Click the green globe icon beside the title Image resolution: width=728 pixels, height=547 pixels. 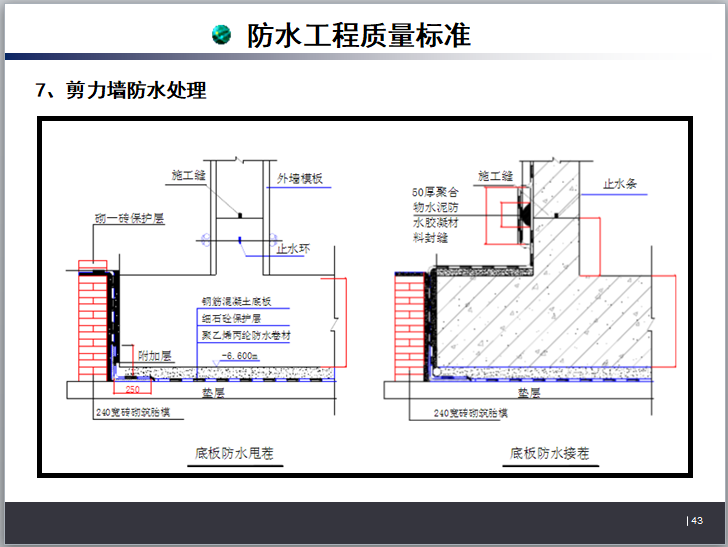[x=223, y=36]
